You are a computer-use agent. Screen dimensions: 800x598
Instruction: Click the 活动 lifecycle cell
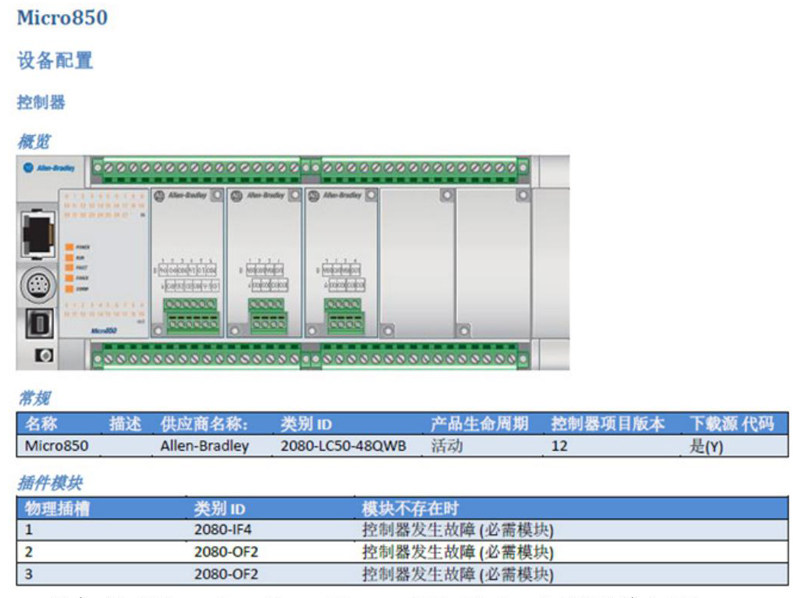447,445
